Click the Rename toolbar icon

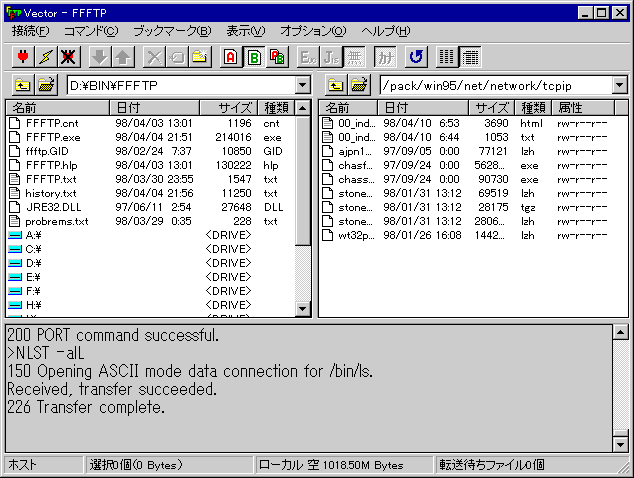pyautogui.click(x=177, y=57)
